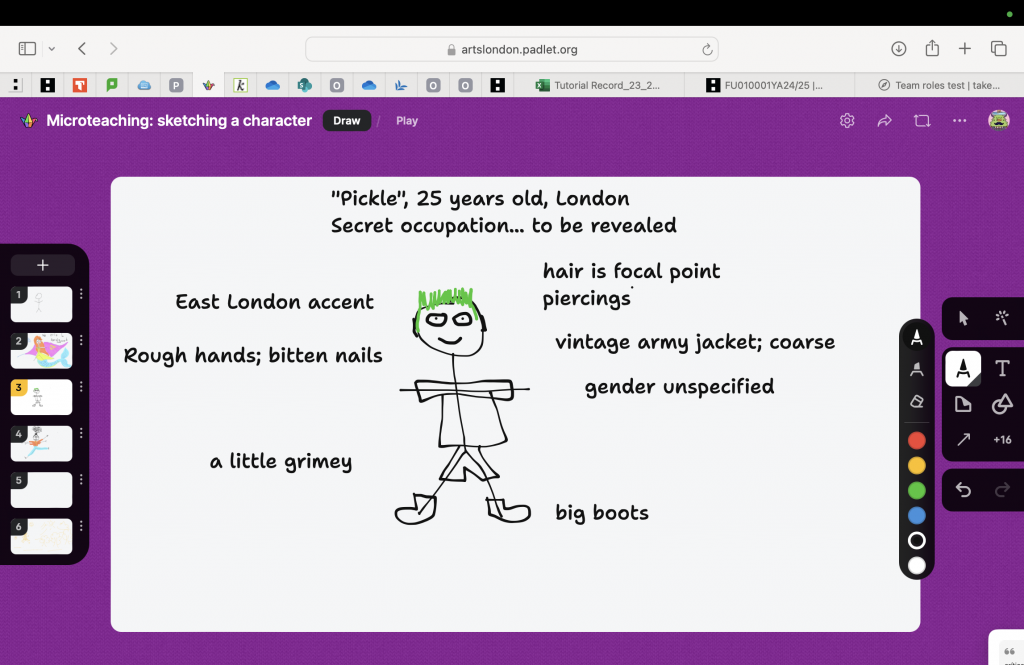The width and height of the screenshot is (1024, 665).
Task: Click the magic wand AI tool
Action: (1002, 318)
